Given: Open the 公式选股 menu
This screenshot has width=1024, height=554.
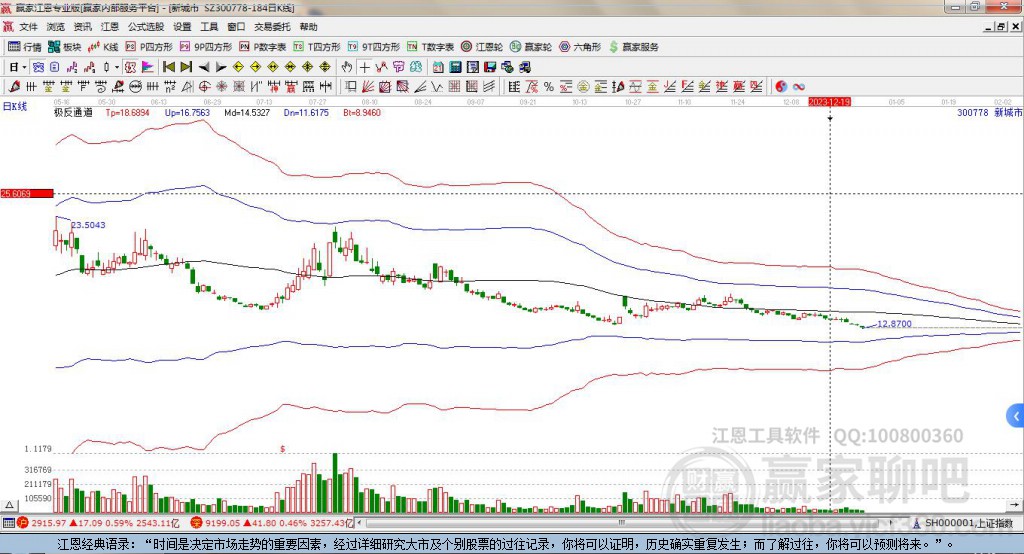Looking at the screenshot, I should [146, 27].
